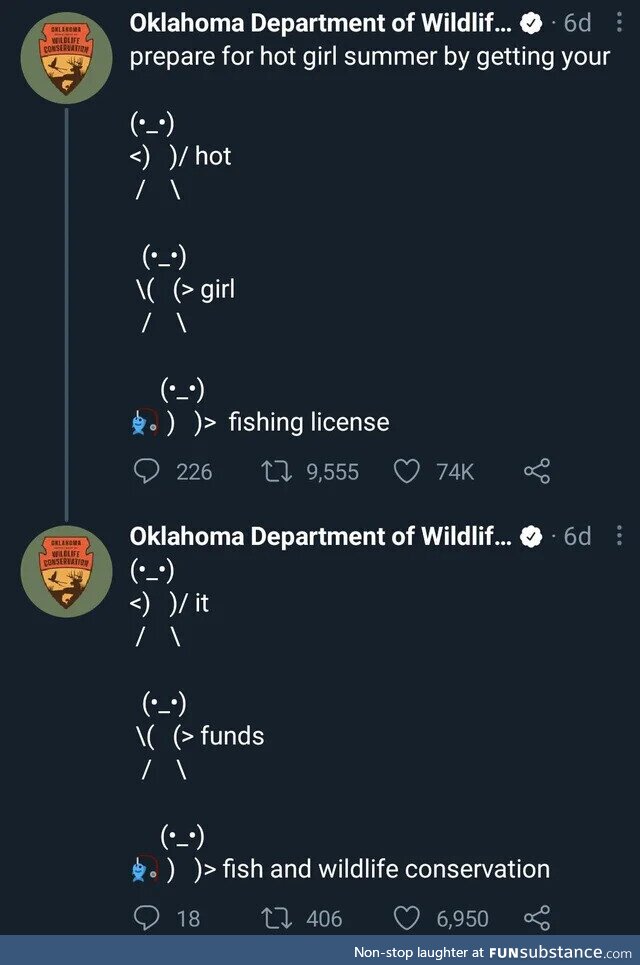Screen dimensions: 640x965
Task: Share the fishing license tweet
Action: click(537, 471)
